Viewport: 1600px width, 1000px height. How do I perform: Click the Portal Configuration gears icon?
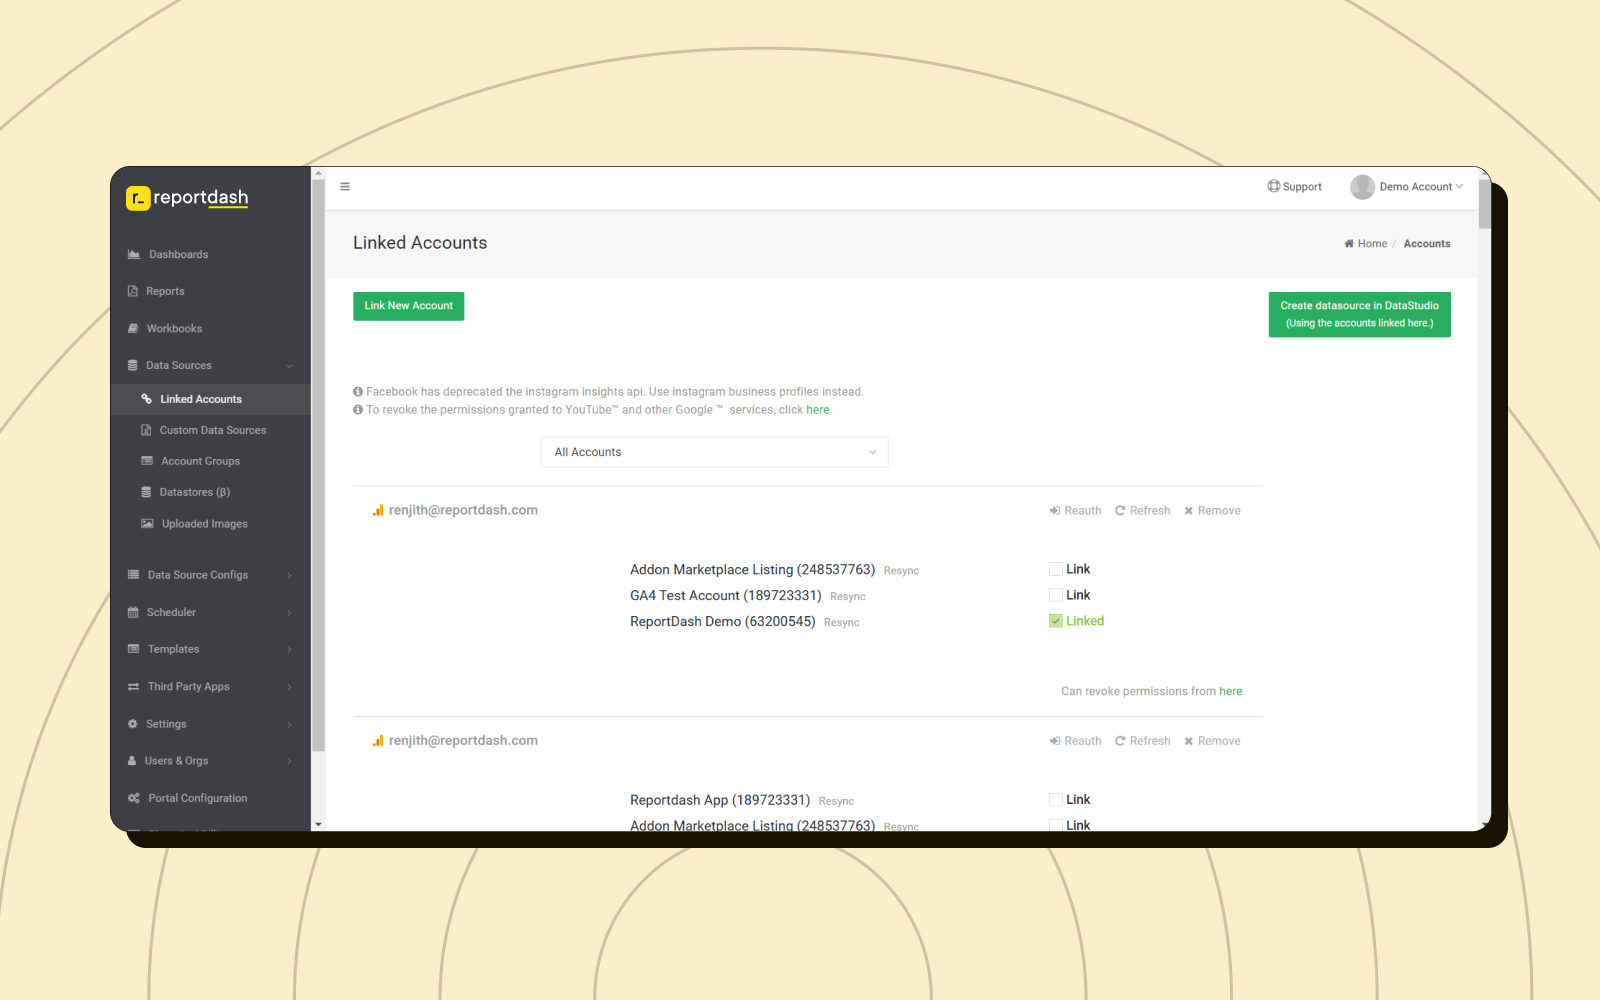[134, 798]
